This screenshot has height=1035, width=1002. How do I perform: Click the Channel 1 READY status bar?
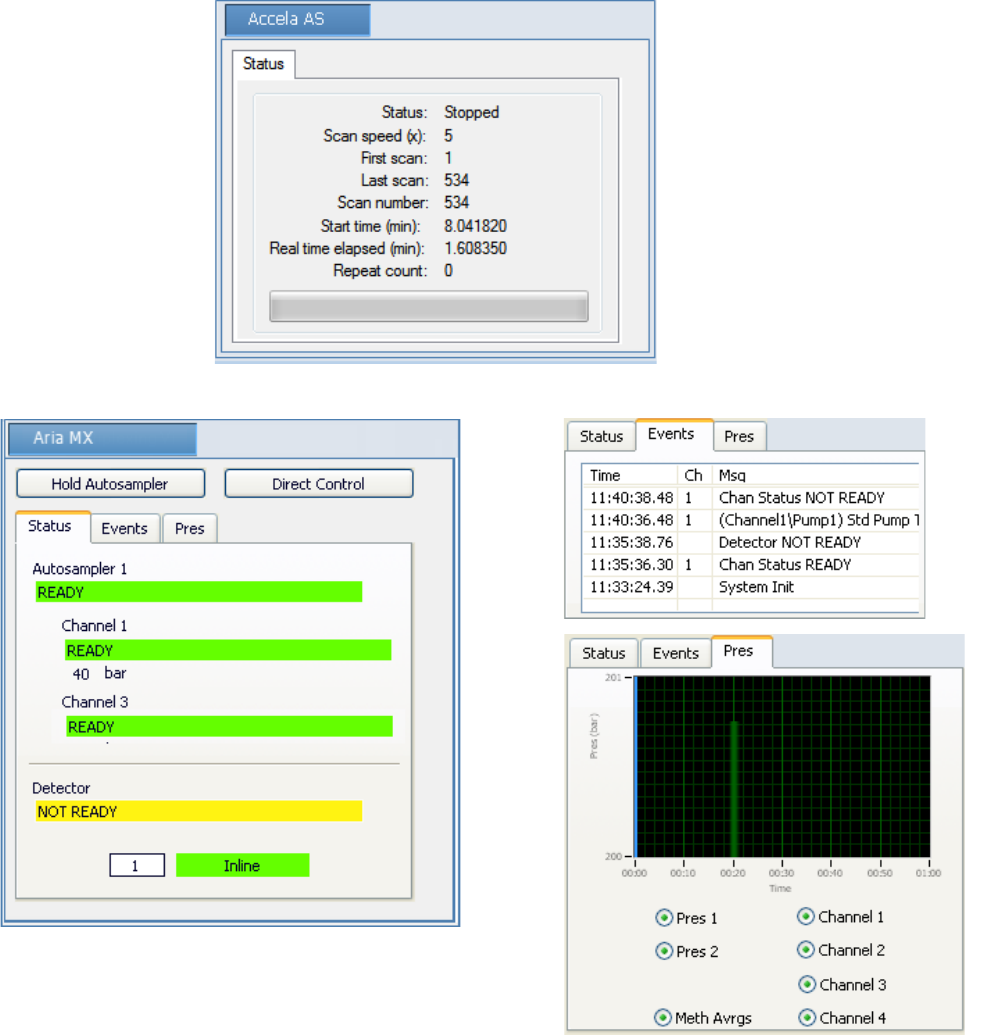coord(228,650)
